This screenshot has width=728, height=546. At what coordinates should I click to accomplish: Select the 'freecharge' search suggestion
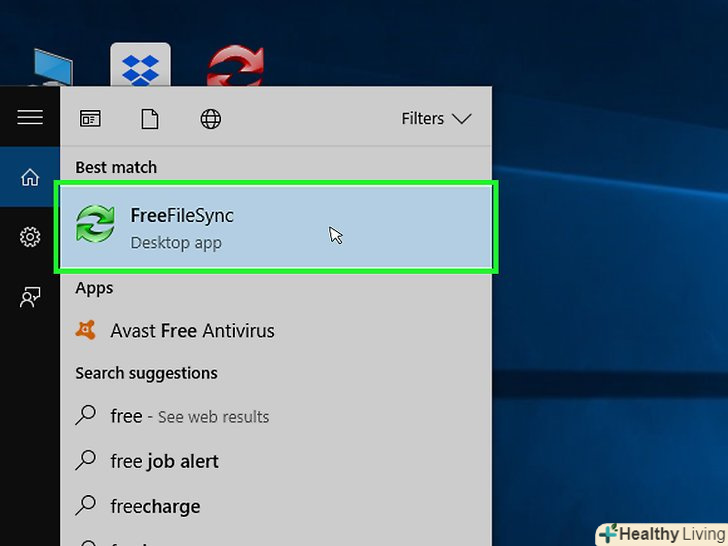pos(276,506)
